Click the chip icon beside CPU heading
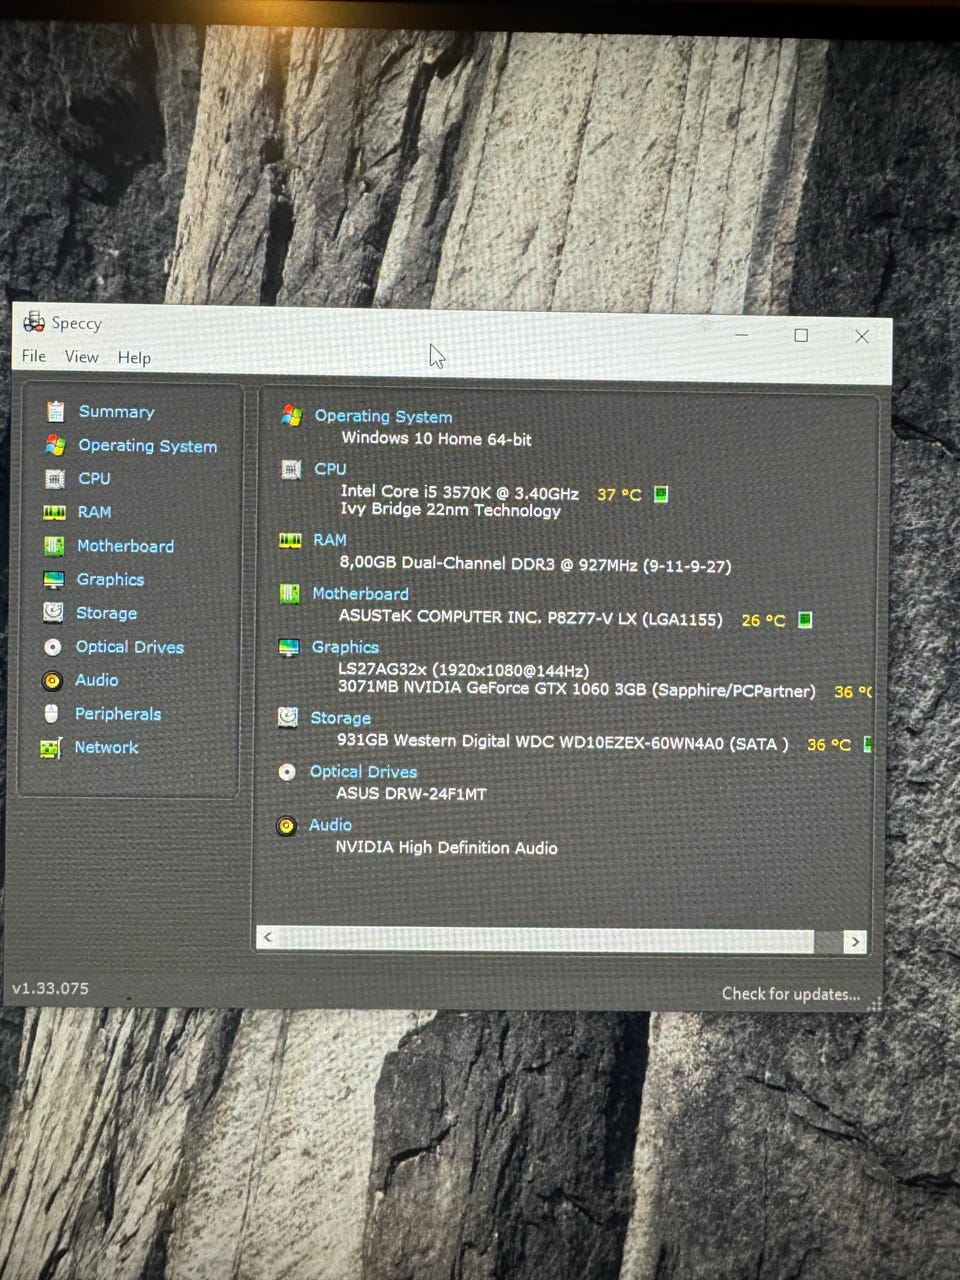Image resolution: width=960 pixels, height=1280 pixels. tap(291, 469)
